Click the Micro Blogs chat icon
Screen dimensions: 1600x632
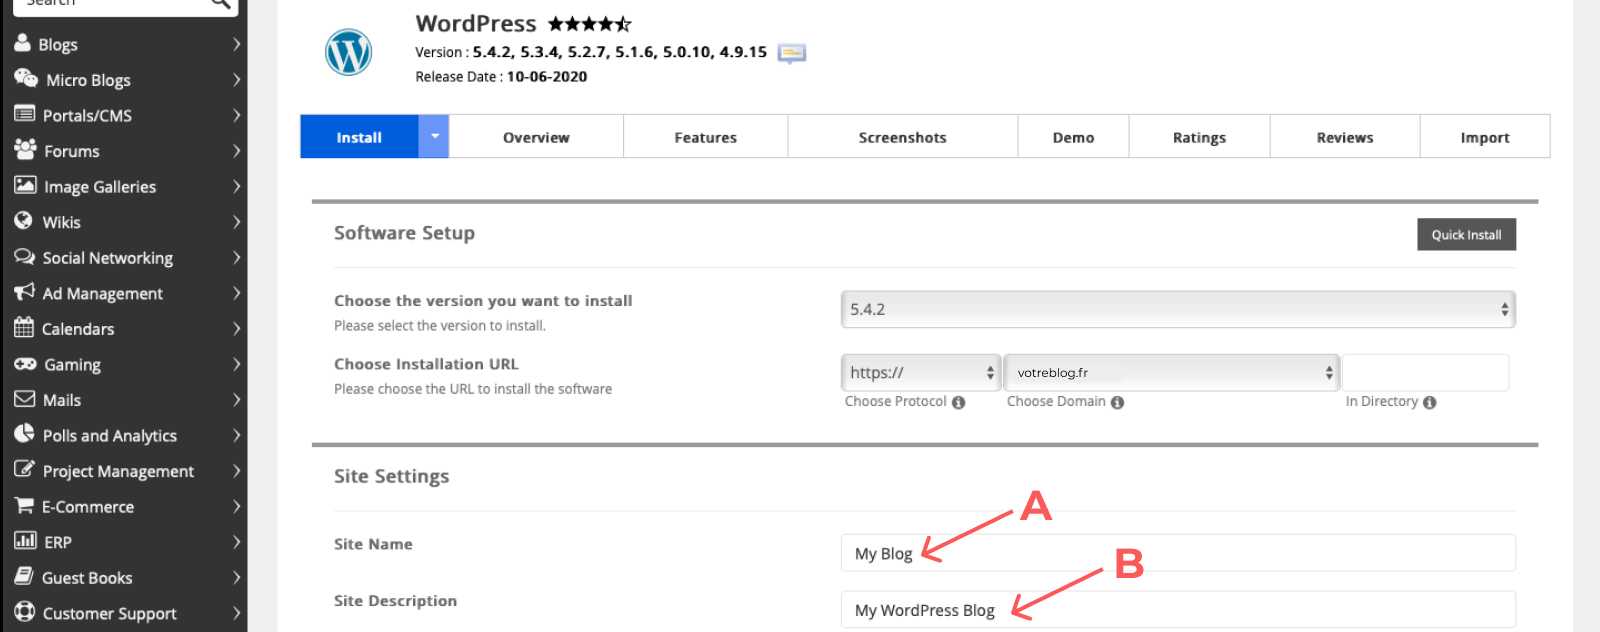click(x=25, y=78)
